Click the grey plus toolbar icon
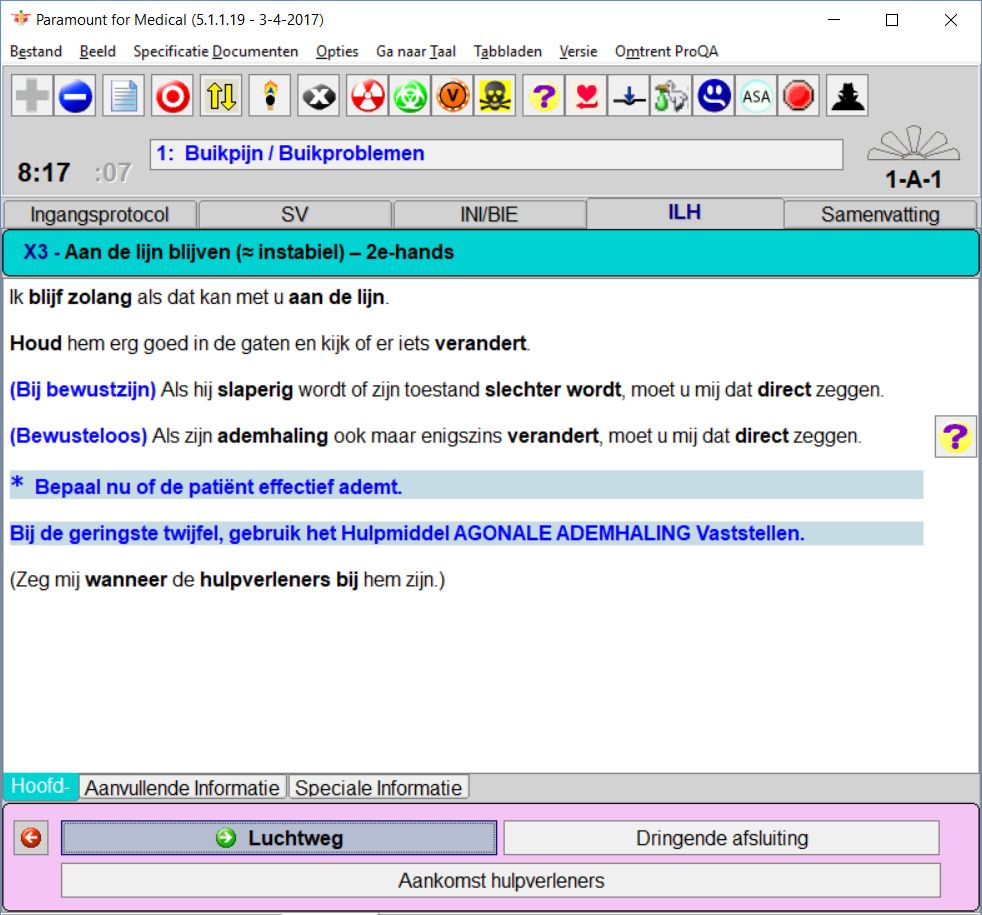Image resolution: width=982 pixels, height=915 pixels. click(x=32, y=96)
